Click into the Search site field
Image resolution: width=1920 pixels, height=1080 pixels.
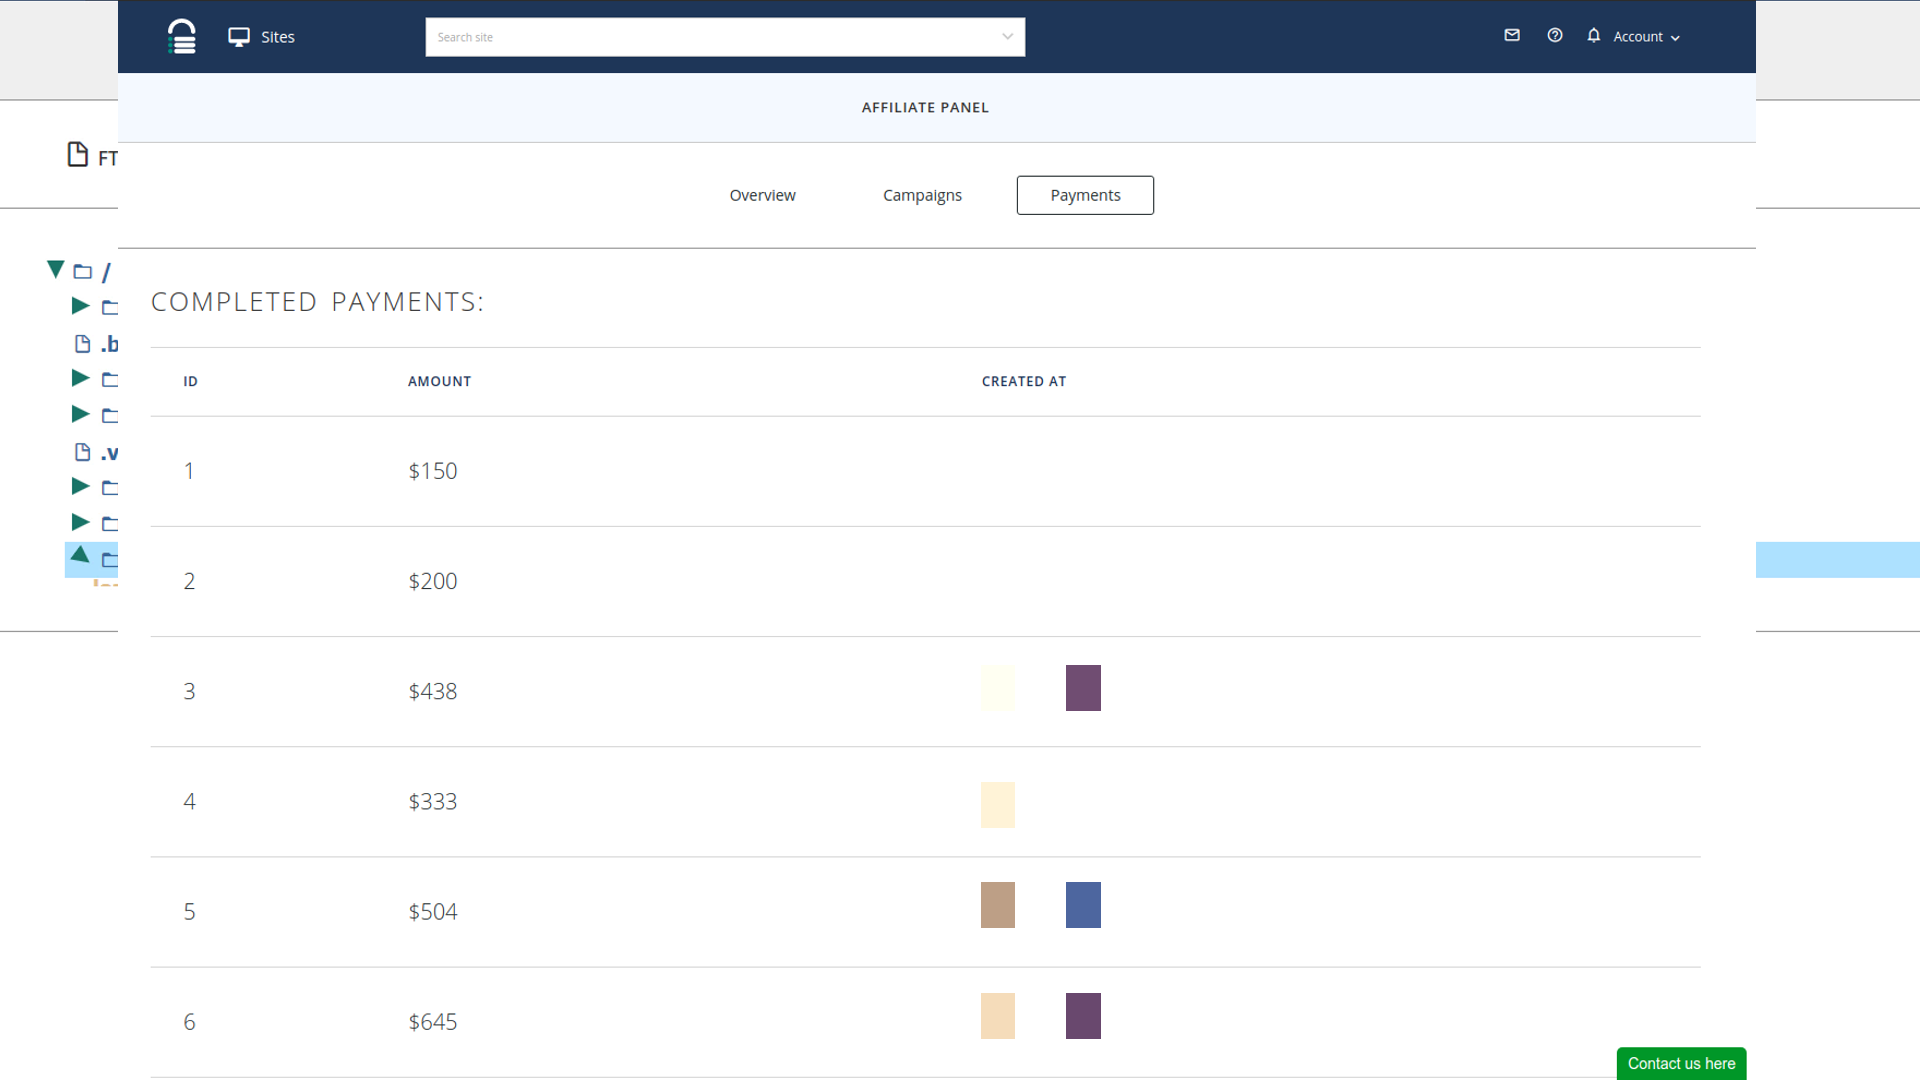[x=710, y=37]
